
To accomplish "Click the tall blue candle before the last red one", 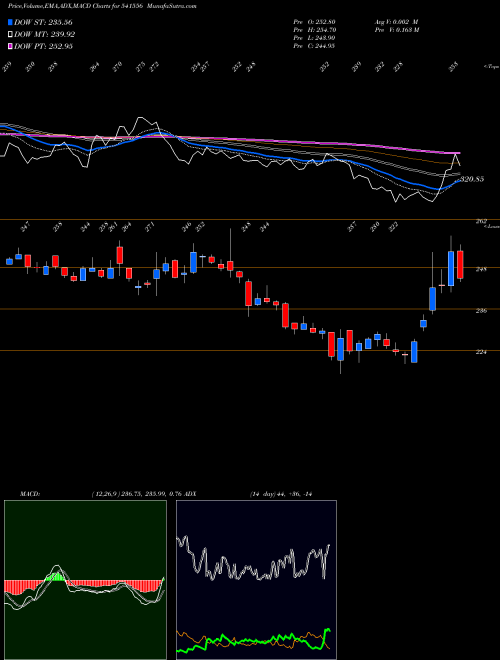I will pyautogui.click(x=451, y=269).
